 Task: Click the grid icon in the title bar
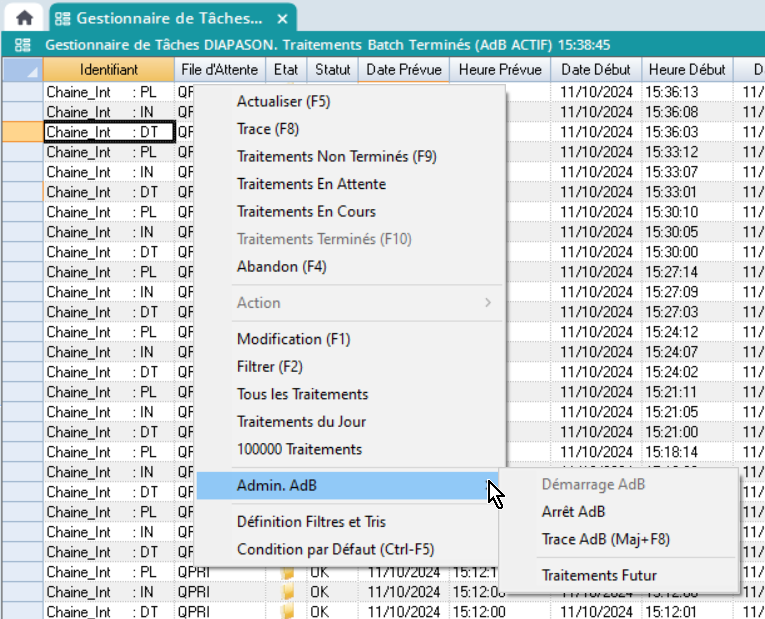click(23, 45)
